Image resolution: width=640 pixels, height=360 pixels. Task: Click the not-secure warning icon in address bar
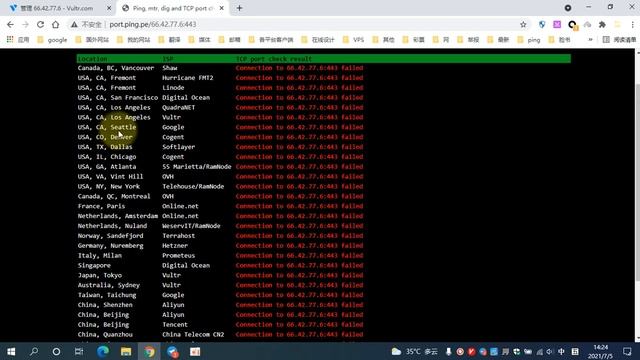coord(74,24)
